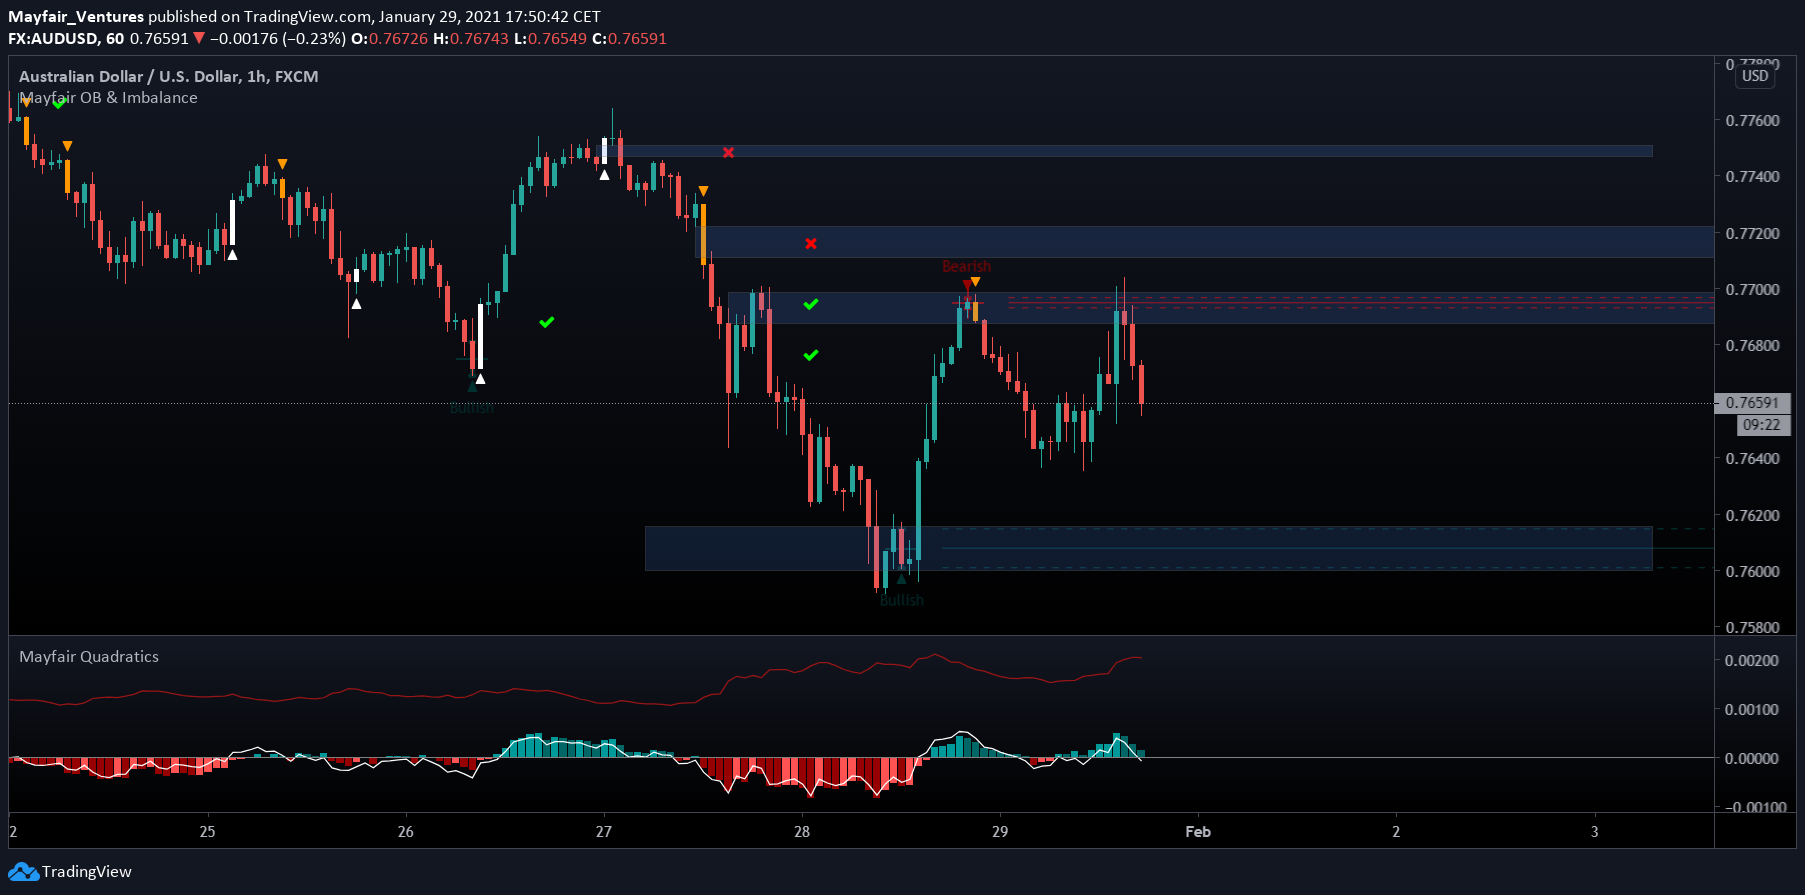The width and height of the screenshot is (1805, 895).
Task: Click the 0.75800 price axis label
Action: pyautogui.click(x=1752, y=628)
